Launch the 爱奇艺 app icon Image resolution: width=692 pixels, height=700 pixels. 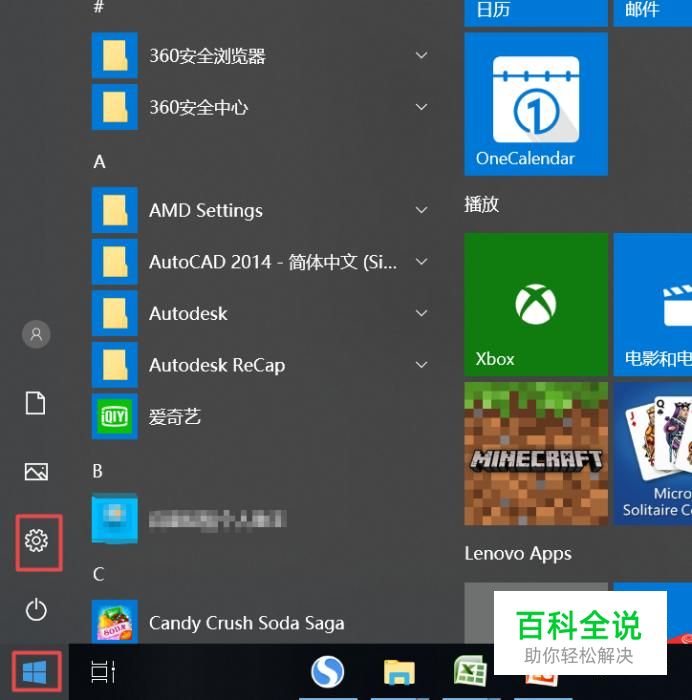tap(115, 417)
